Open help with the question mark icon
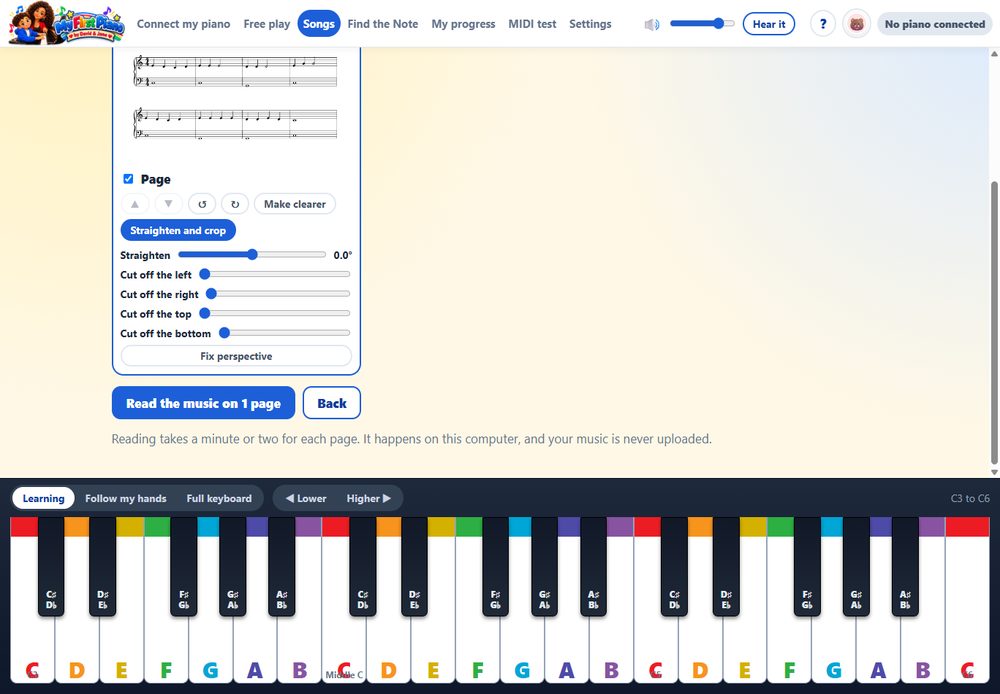This screenshot has width=1000, height=694. click(x=823, y=24)
